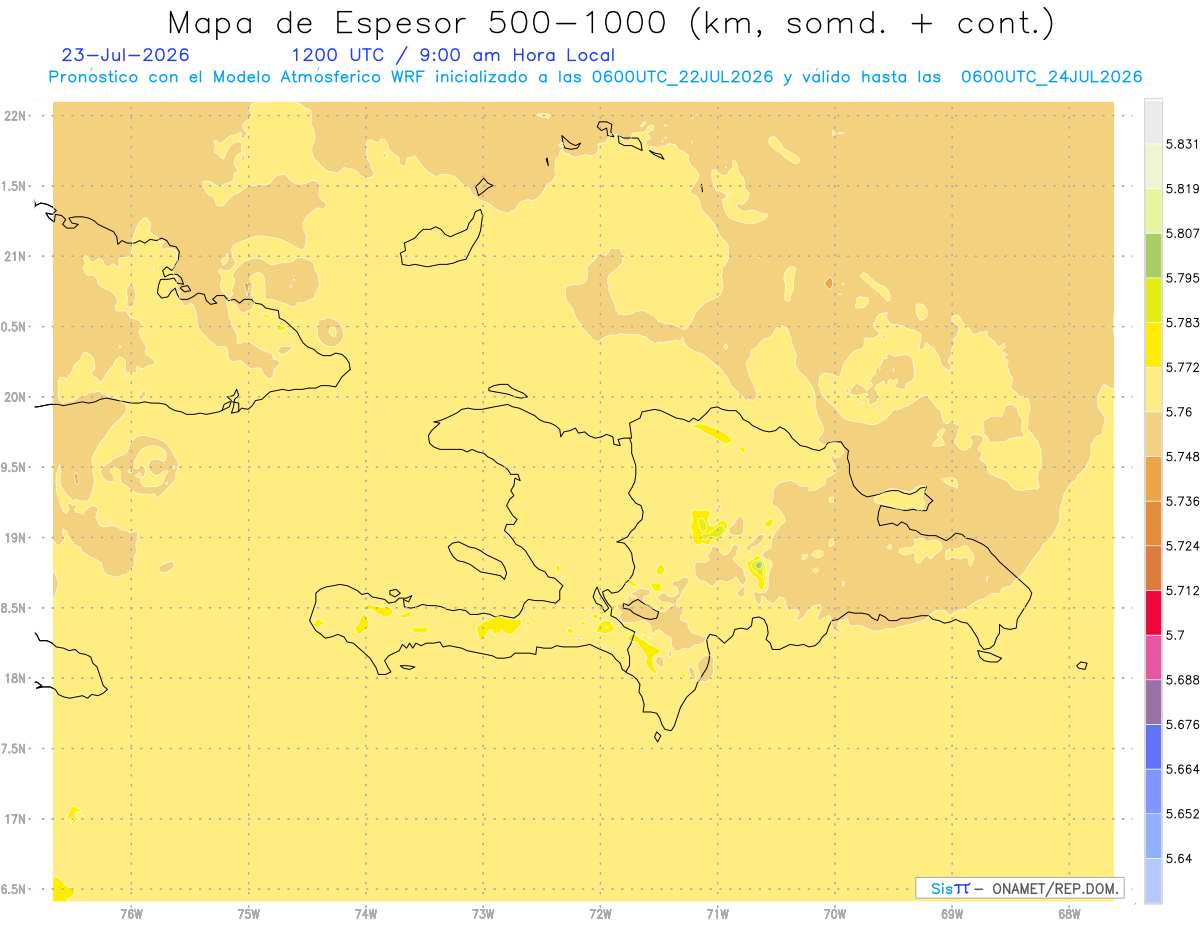Select the bright yellow swatch between 5.783 and 5.772
The image size is (1200, 927).
[x=1153, y=345]
